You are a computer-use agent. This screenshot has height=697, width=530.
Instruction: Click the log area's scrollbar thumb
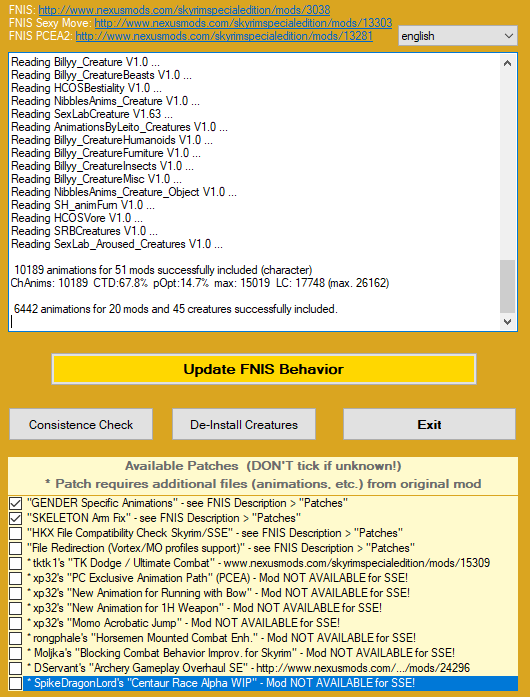tap(507, 287)
